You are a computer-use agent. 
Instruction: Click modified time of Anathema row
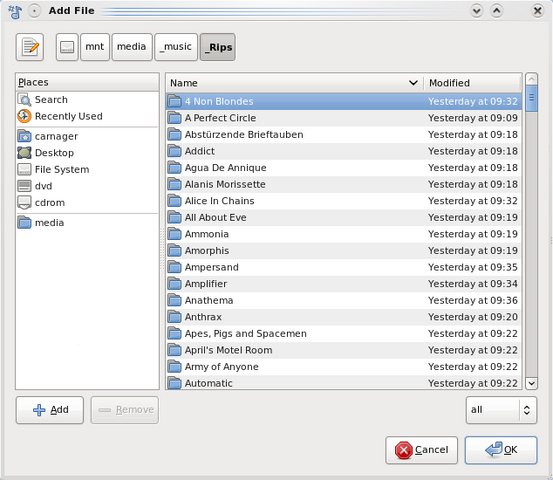(x=473, y=300)
